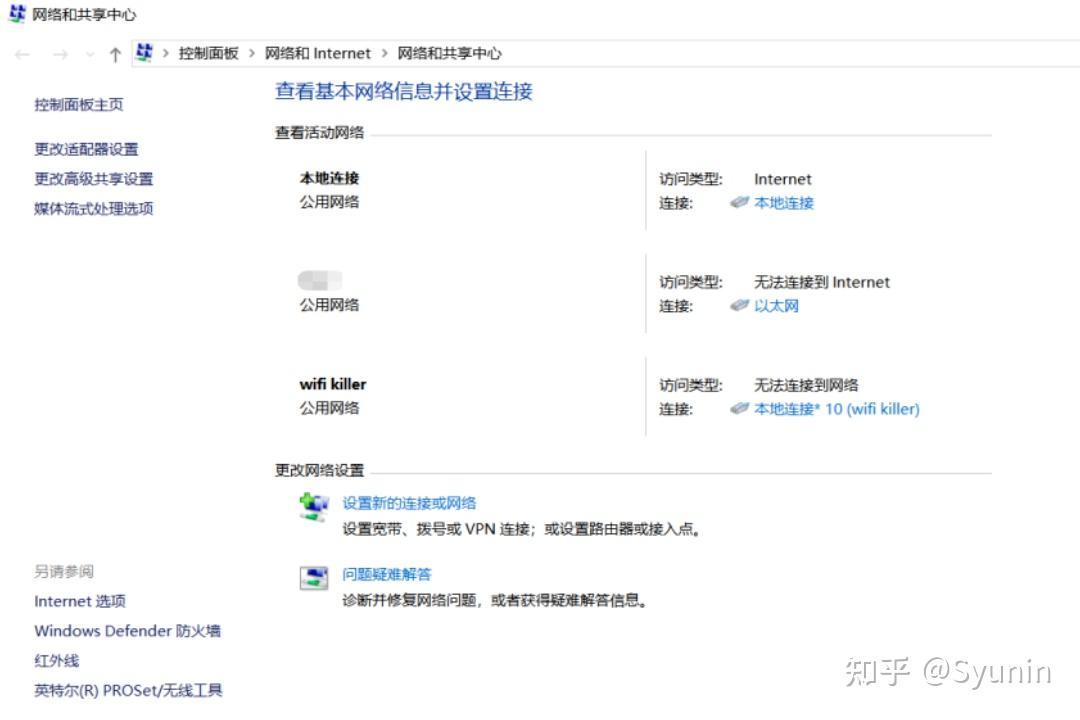Click 公用网络 under 本地连接 heading
Image resolution: width=1080 pixels, height=720 pixels.
pos(329,202)
